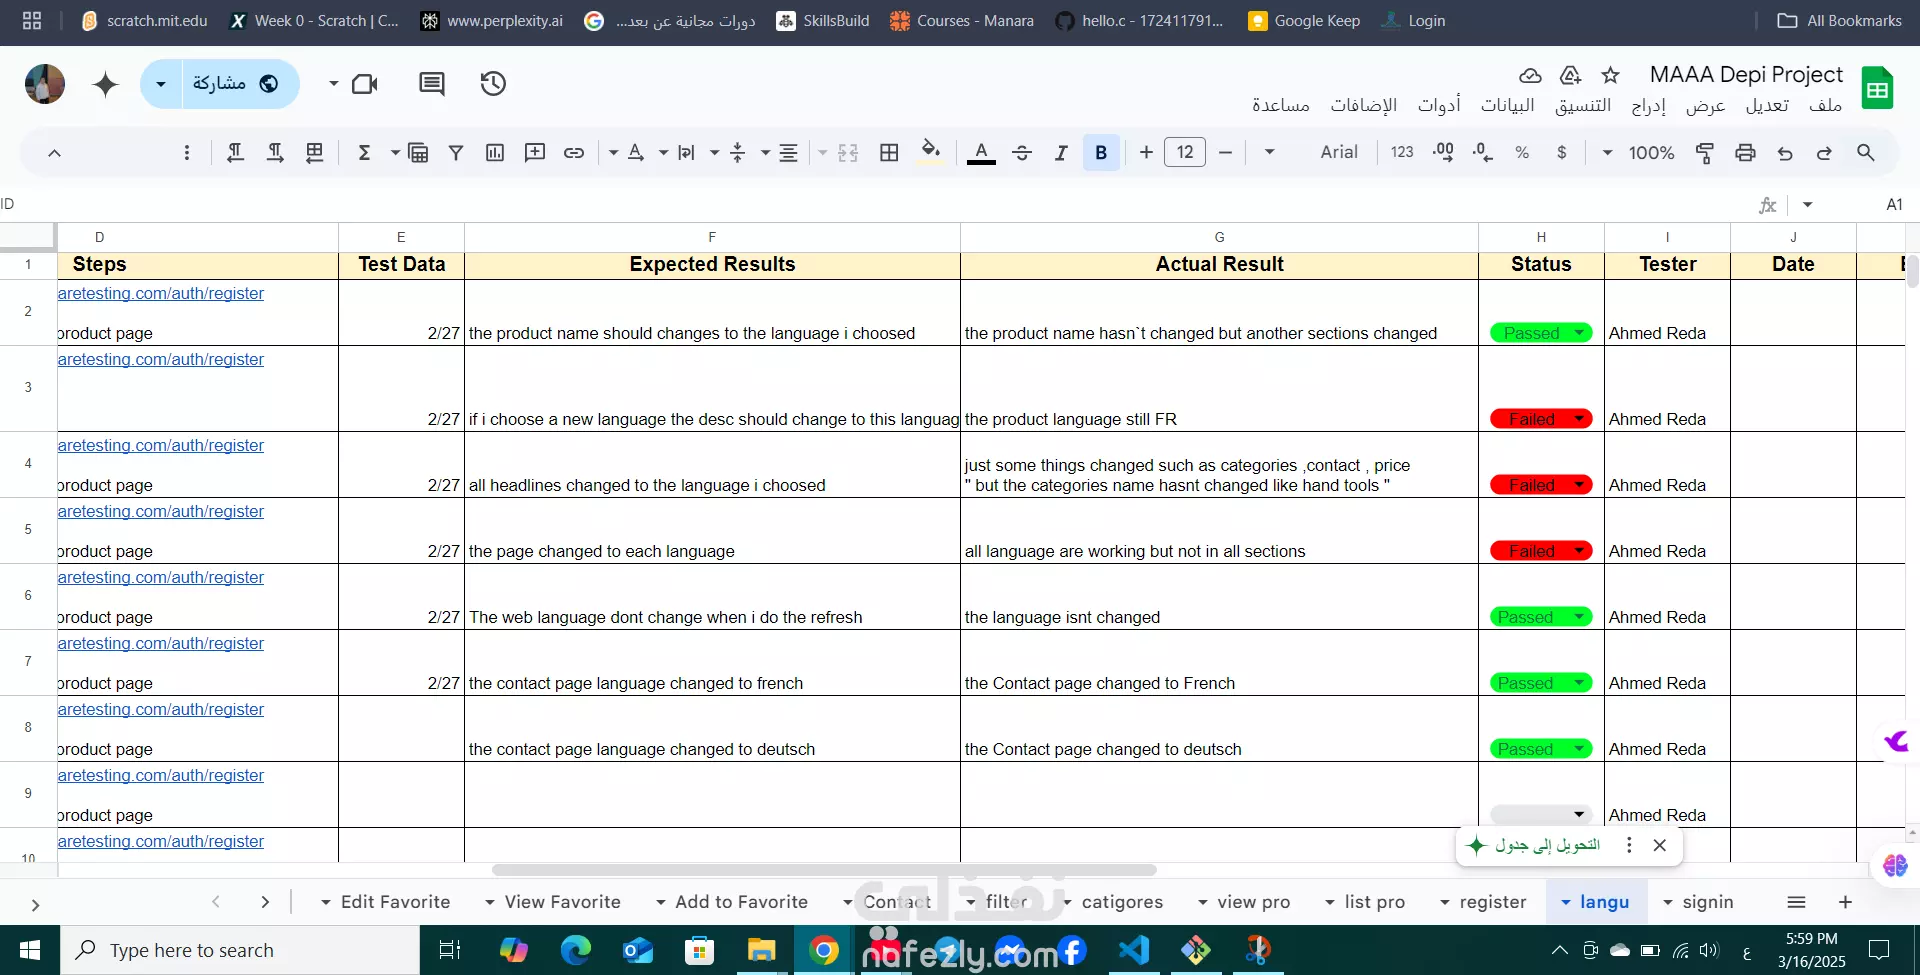The width and height of the screenshot is (1920, 975).
Task: Click the search the menus magnifier icon
Action: point(1865,152)
